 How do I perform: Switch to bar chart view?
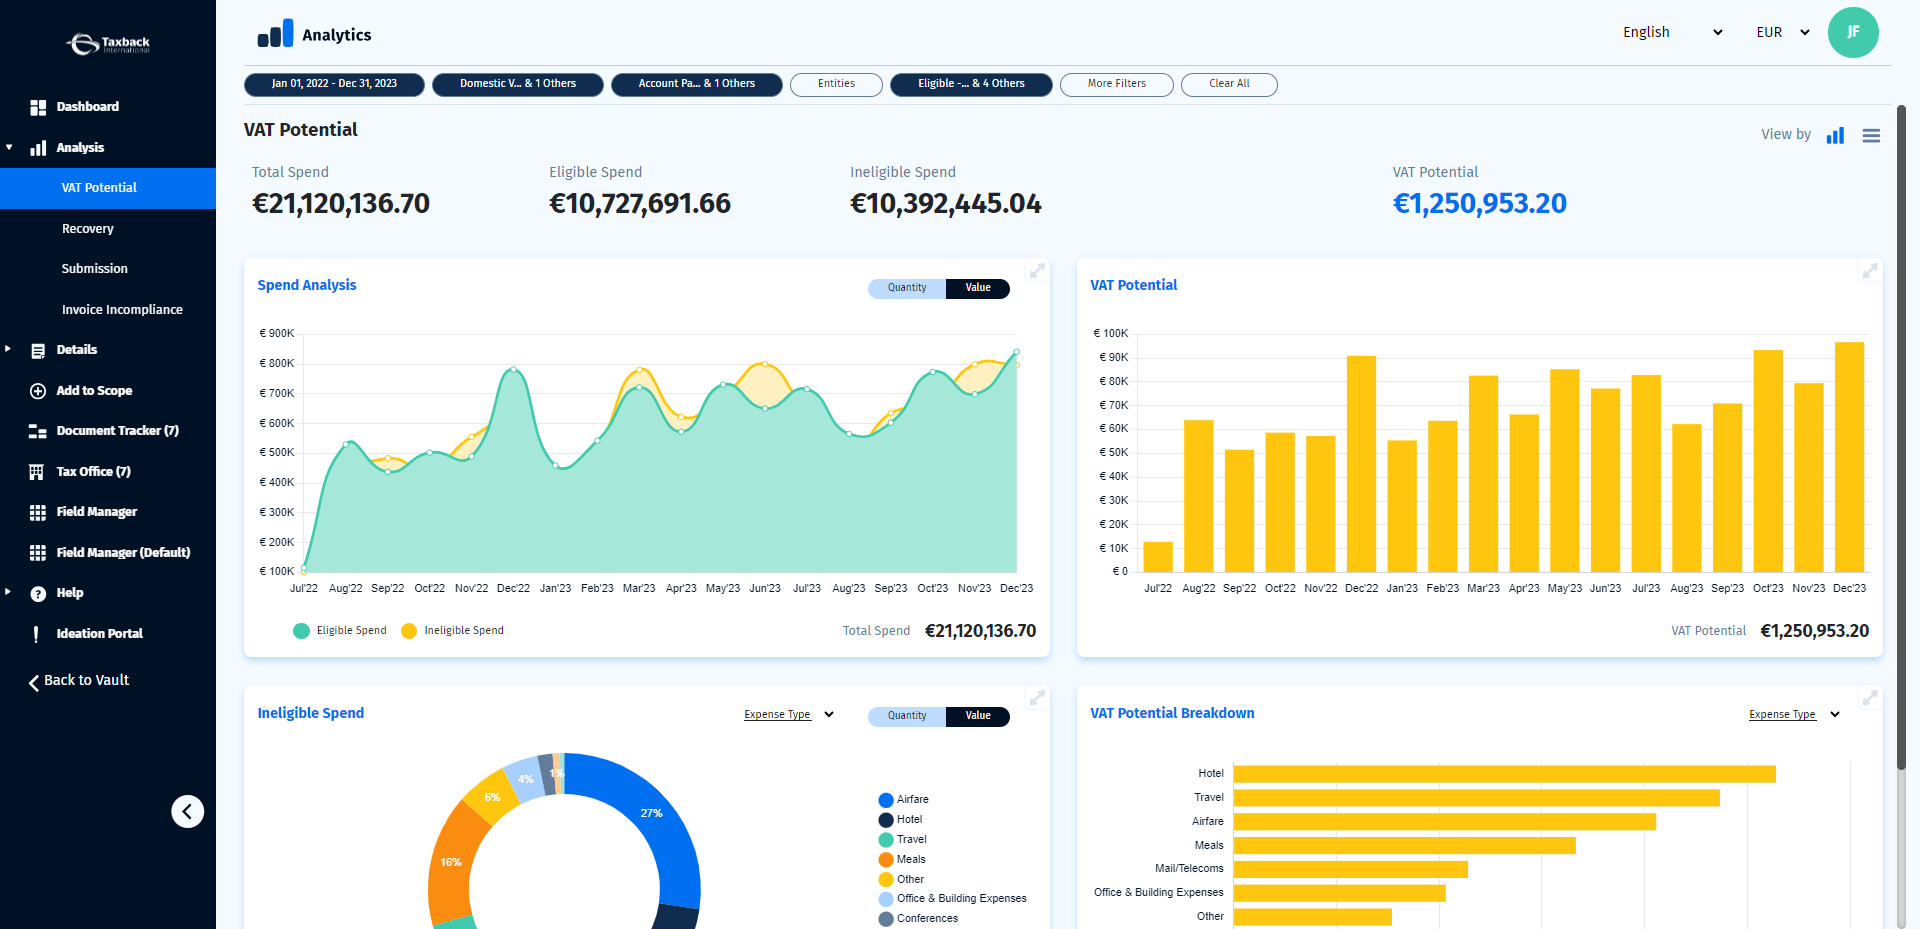coord(1835,135)
